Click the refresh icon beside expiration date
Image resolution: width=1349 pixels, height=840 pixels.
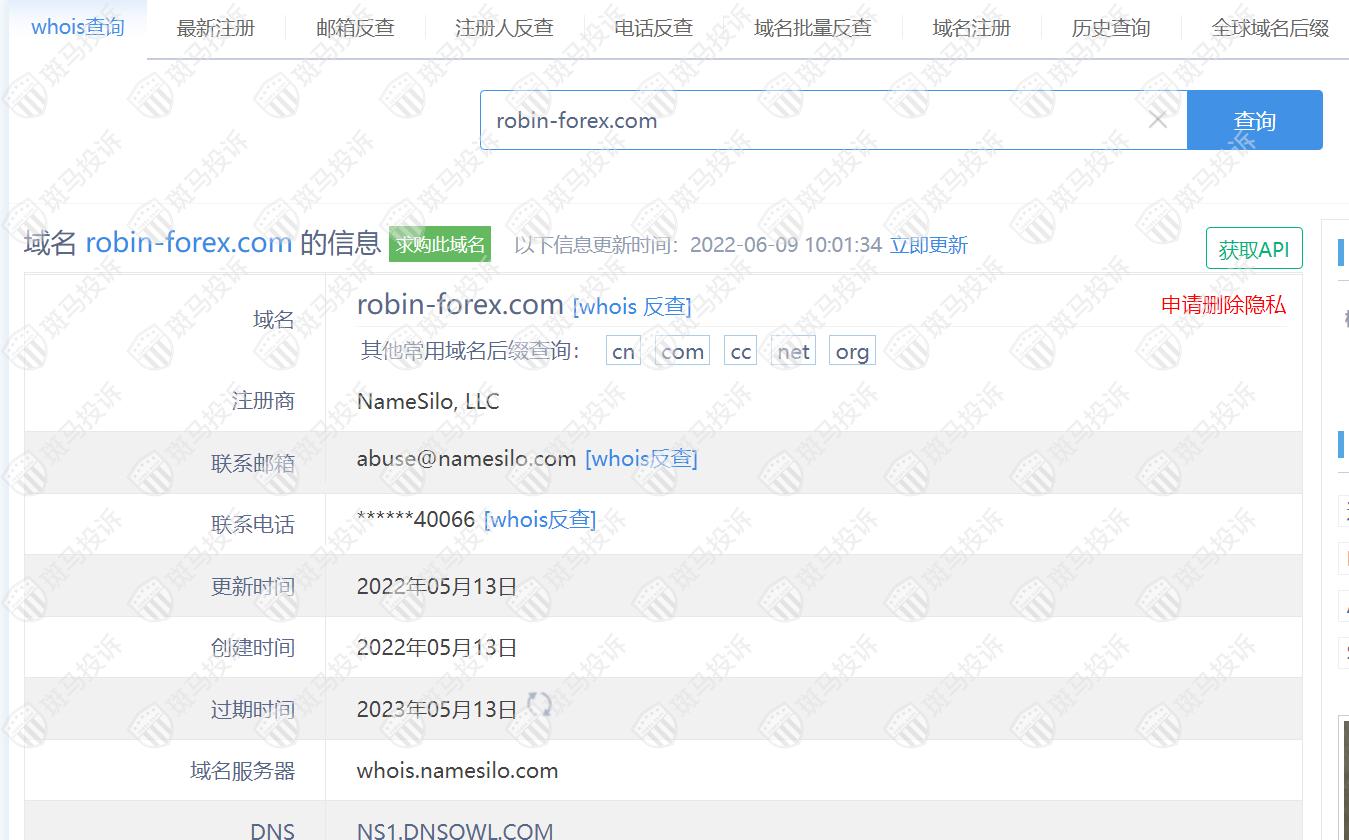click(539, 705)
